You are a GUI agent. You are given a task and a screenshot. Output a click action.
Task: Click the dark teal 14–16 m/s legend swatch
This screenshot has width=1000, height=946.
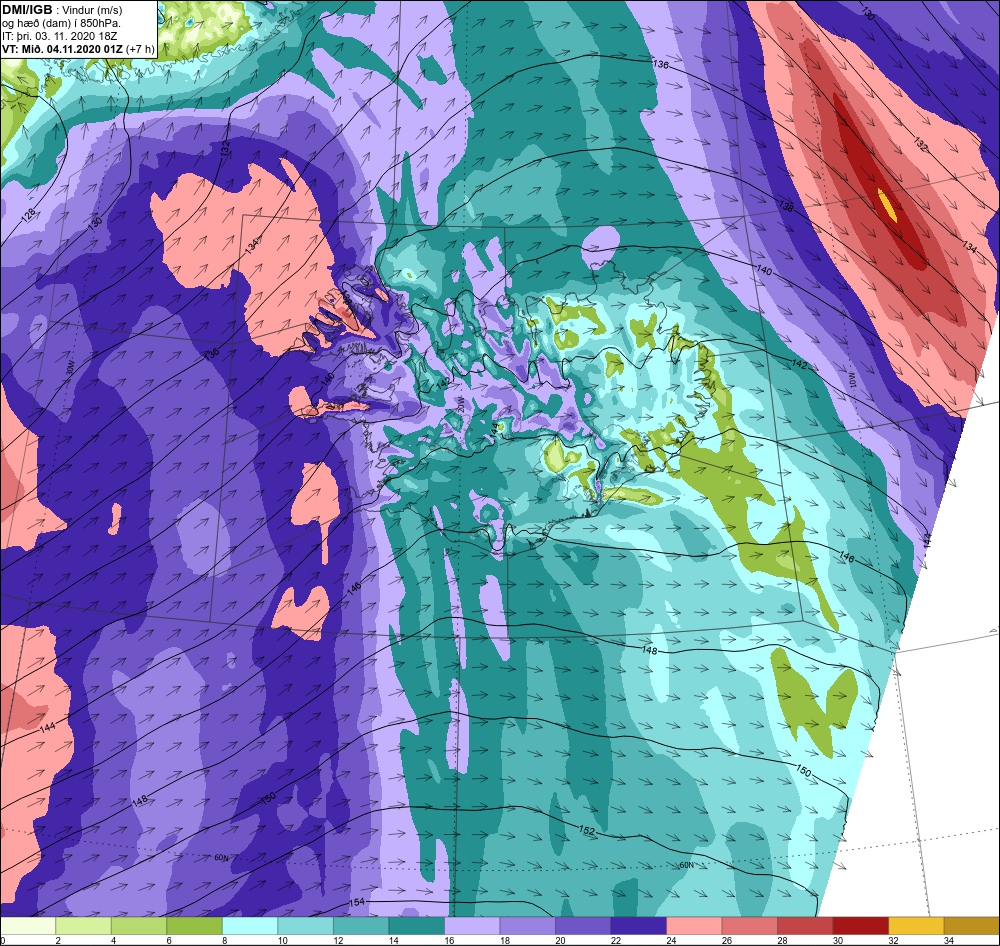tap(416, 926)
